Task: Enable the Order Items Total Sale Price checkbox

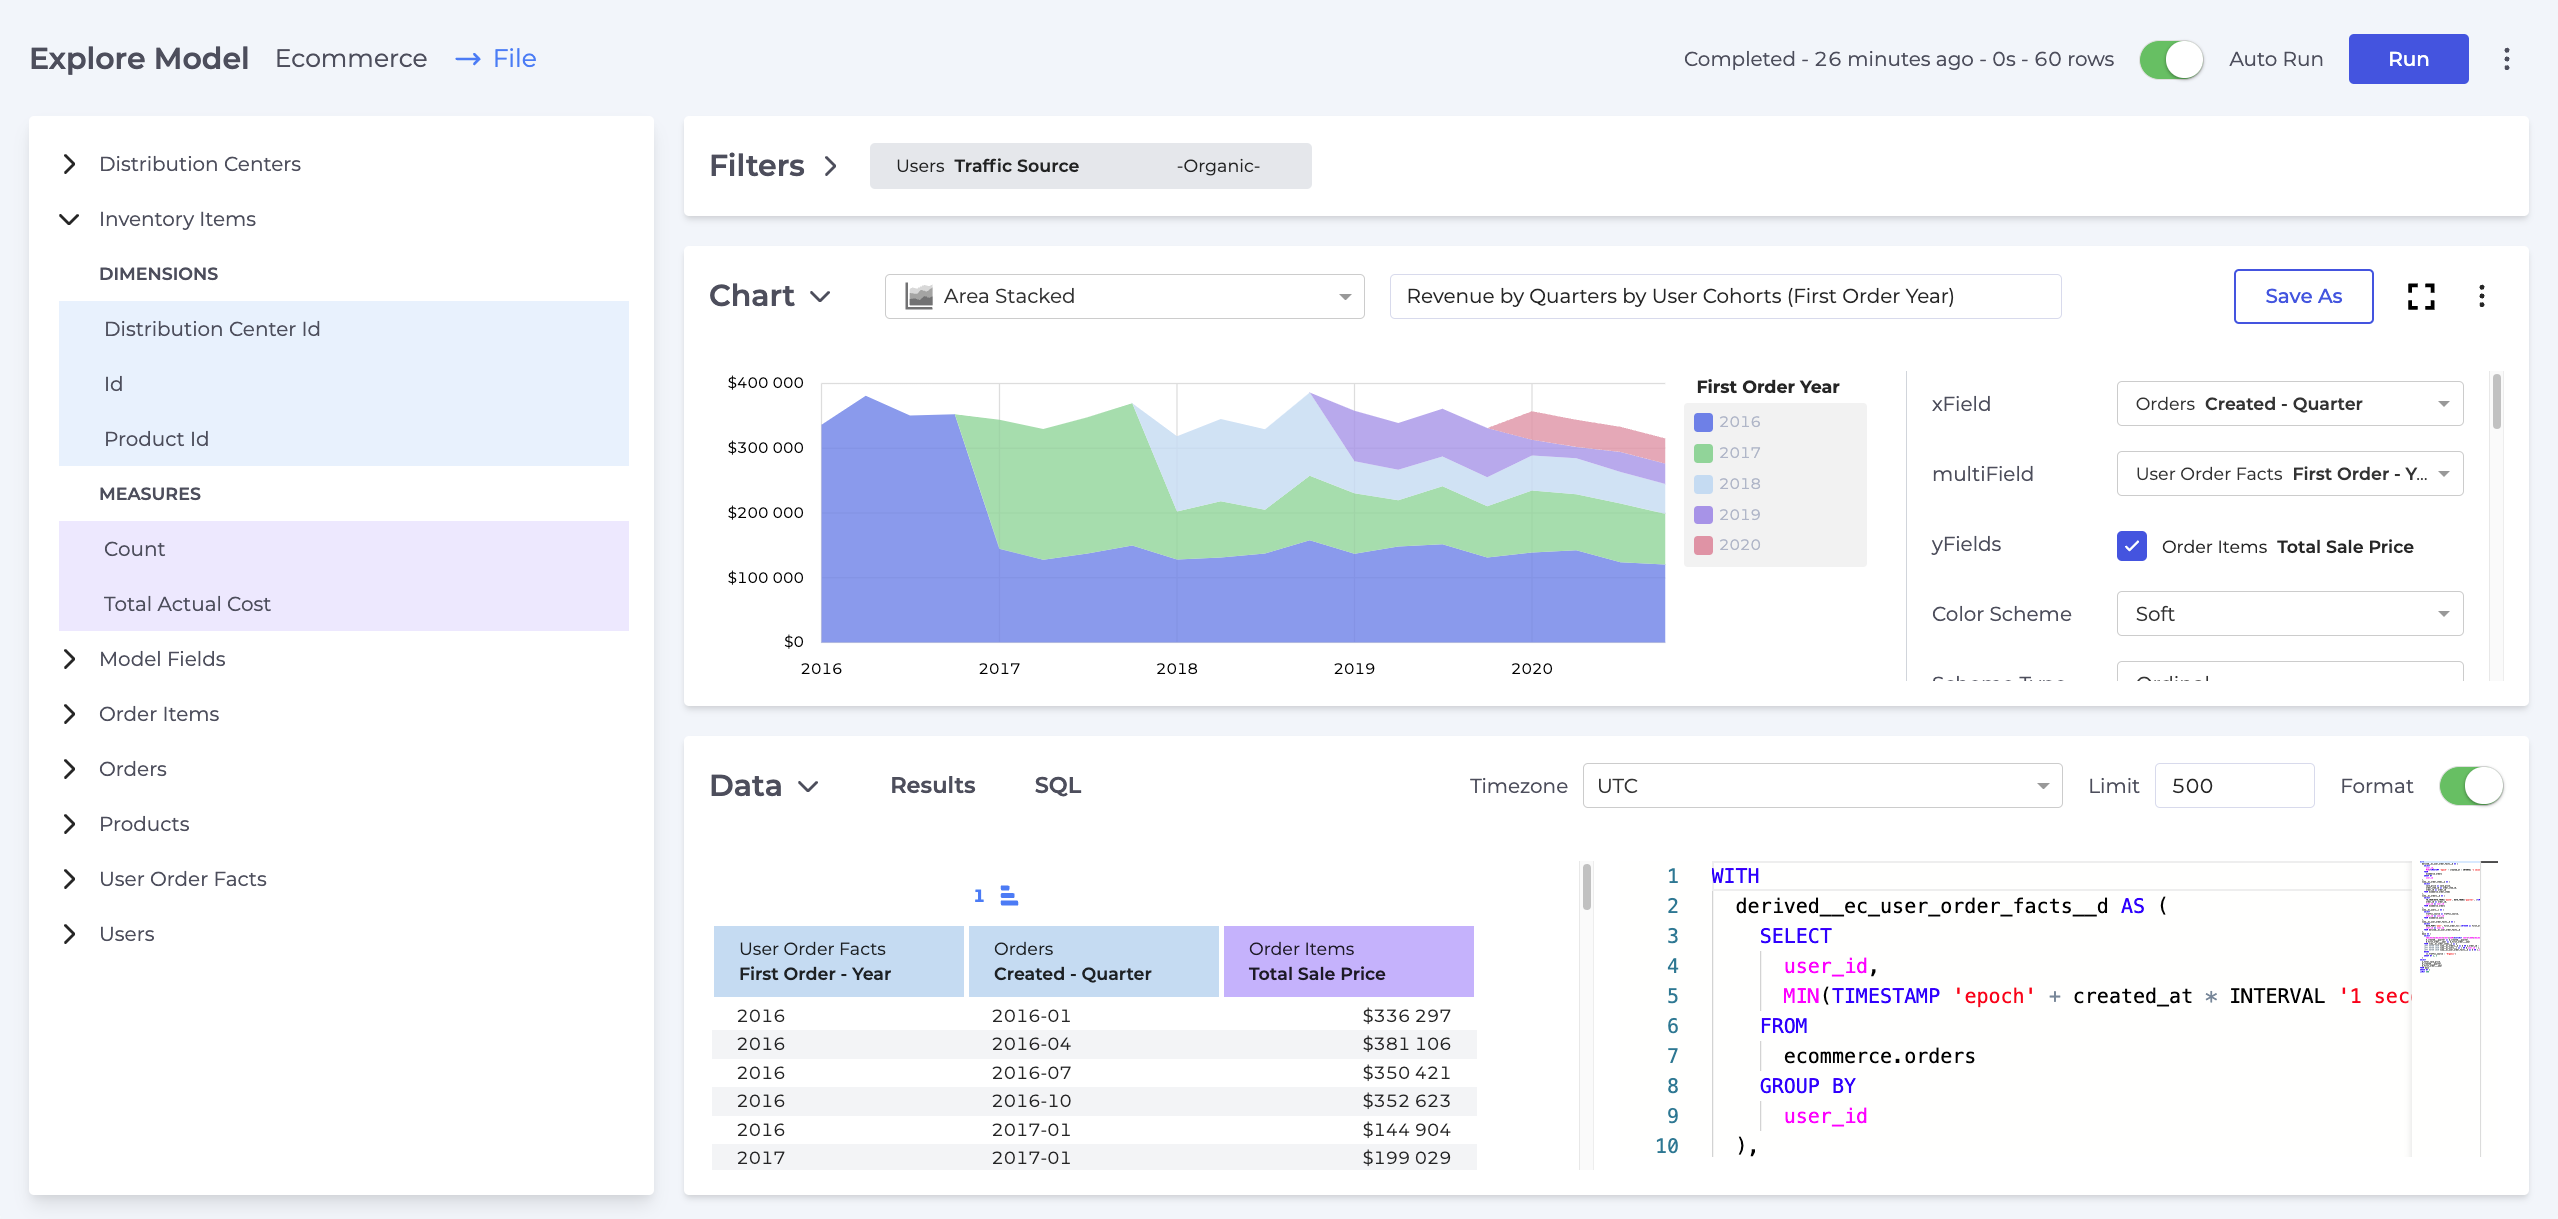Action: (x=2127, y=545)
